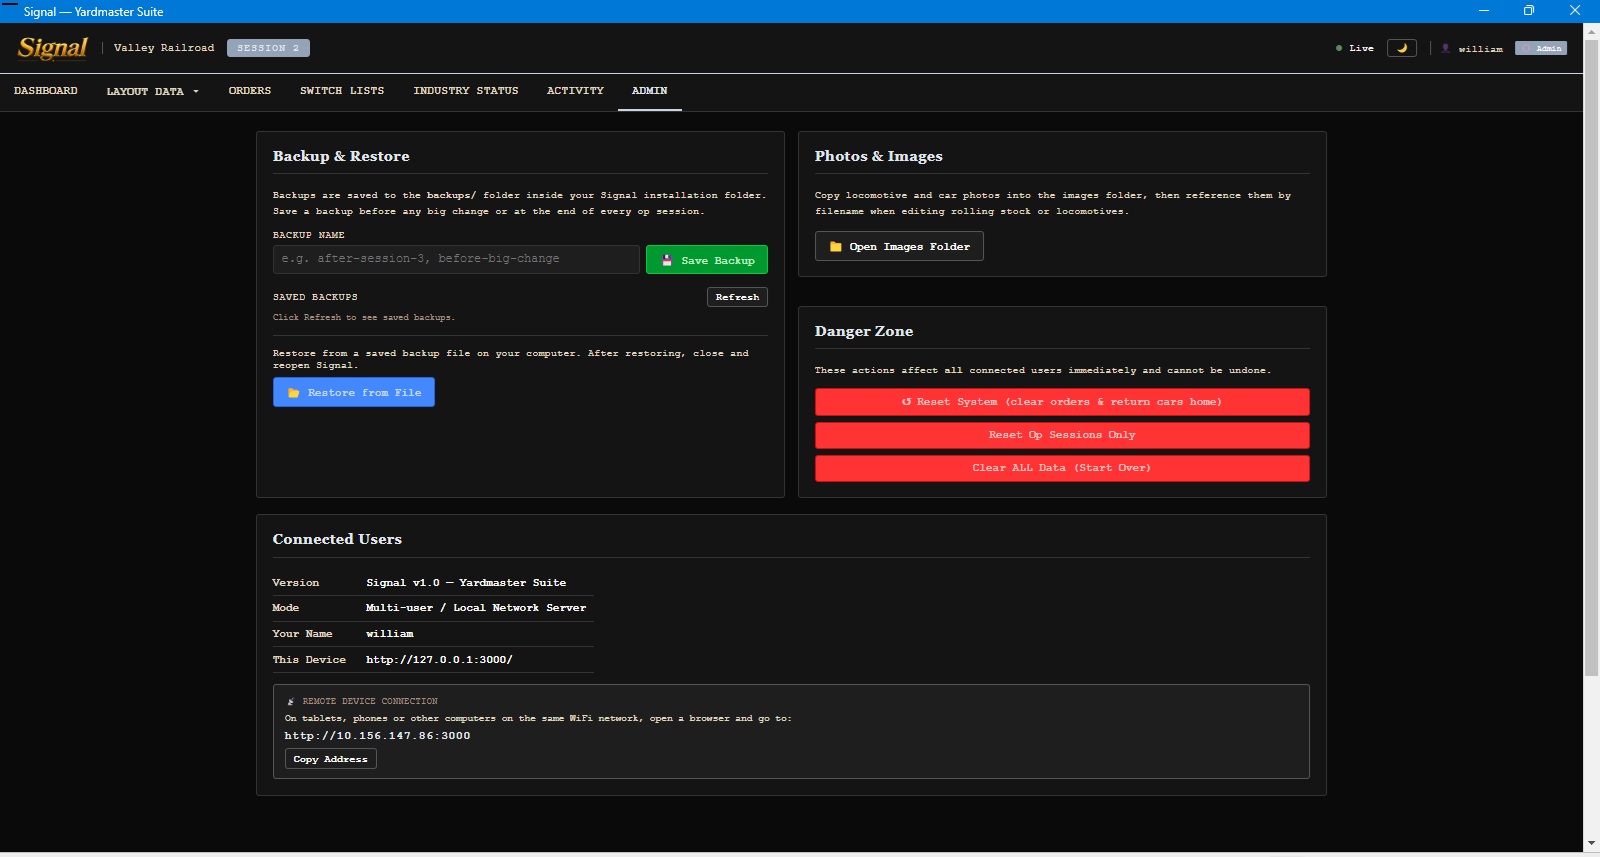The height and width of the screenshot is (857, 1600).
Task: Open the Images Folder
Action: click(x=899, y=246)
